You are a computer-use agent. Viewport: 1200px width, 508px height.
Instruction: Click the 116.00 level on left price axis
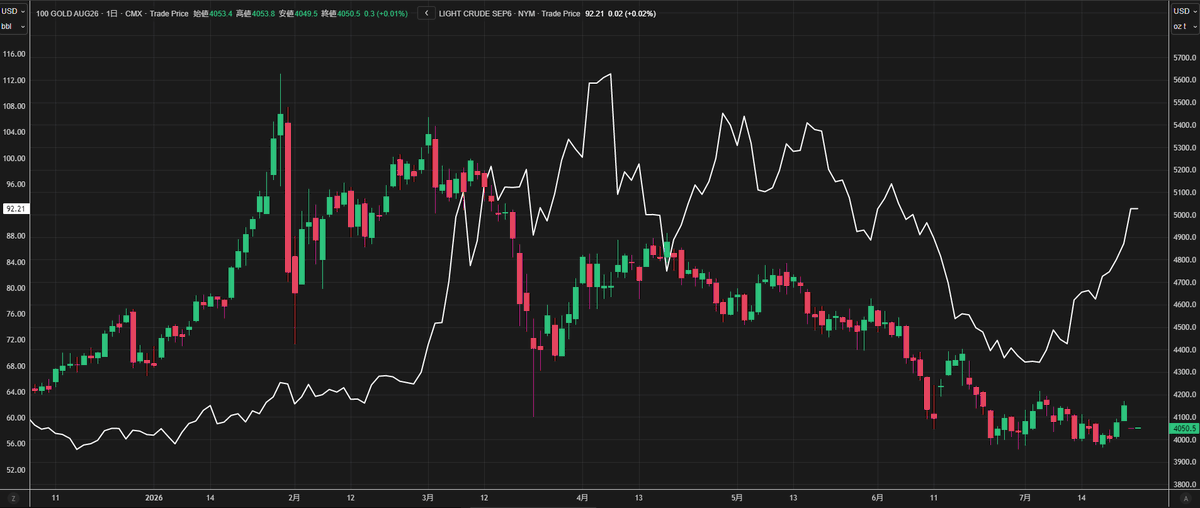pyautogui.click(x=14, y=54)
